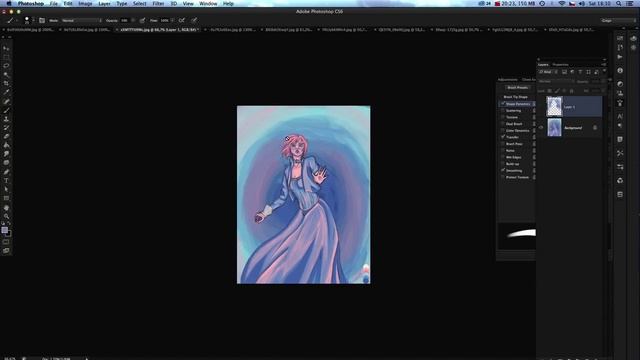Click the foreground color swatch

click(x=4, y=230)
